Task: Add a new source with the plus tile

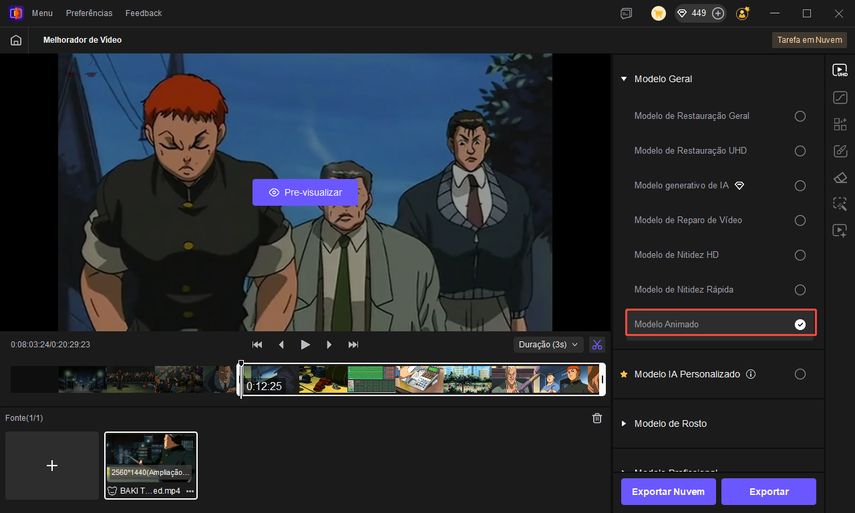Action: pyautogui.click(x=52, y=466)
